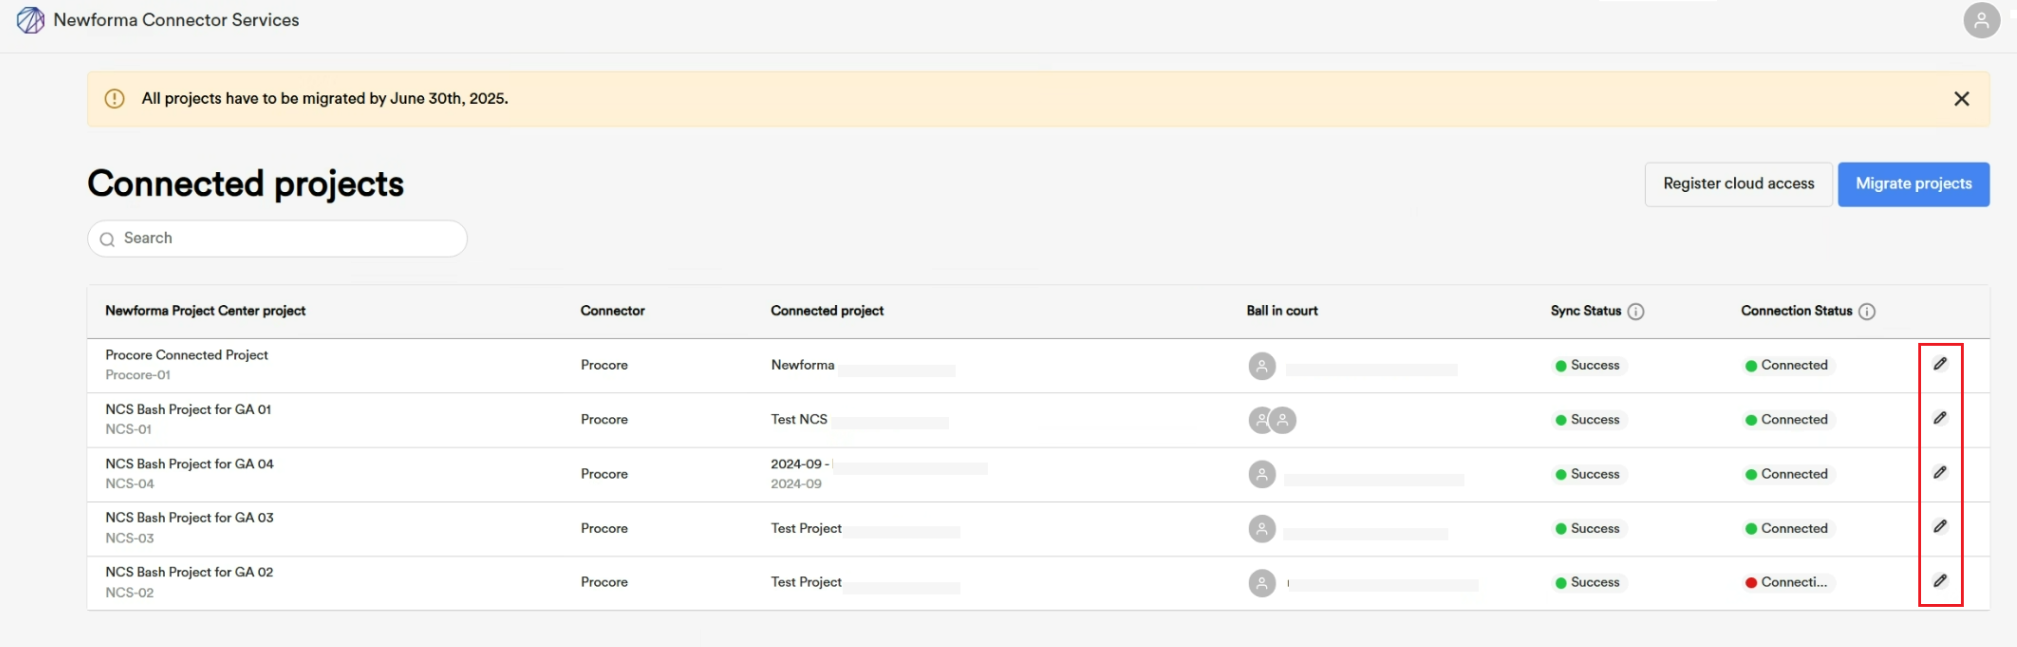The width and height of the screenshot is (2017, 647).
Task: Click the Newforma logo icon
Action: coord(31,20)
